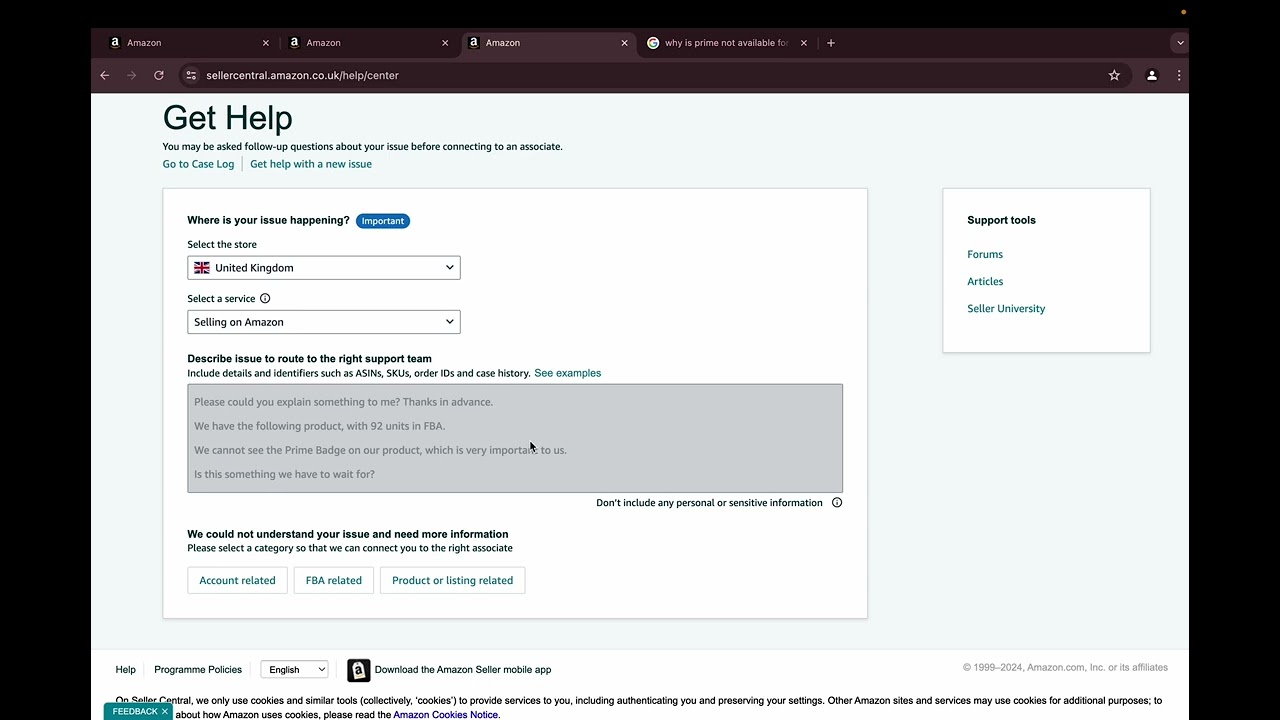Open Seller University link
This screenshot has width=1280, height=720.
click(x=1006, y=308)
